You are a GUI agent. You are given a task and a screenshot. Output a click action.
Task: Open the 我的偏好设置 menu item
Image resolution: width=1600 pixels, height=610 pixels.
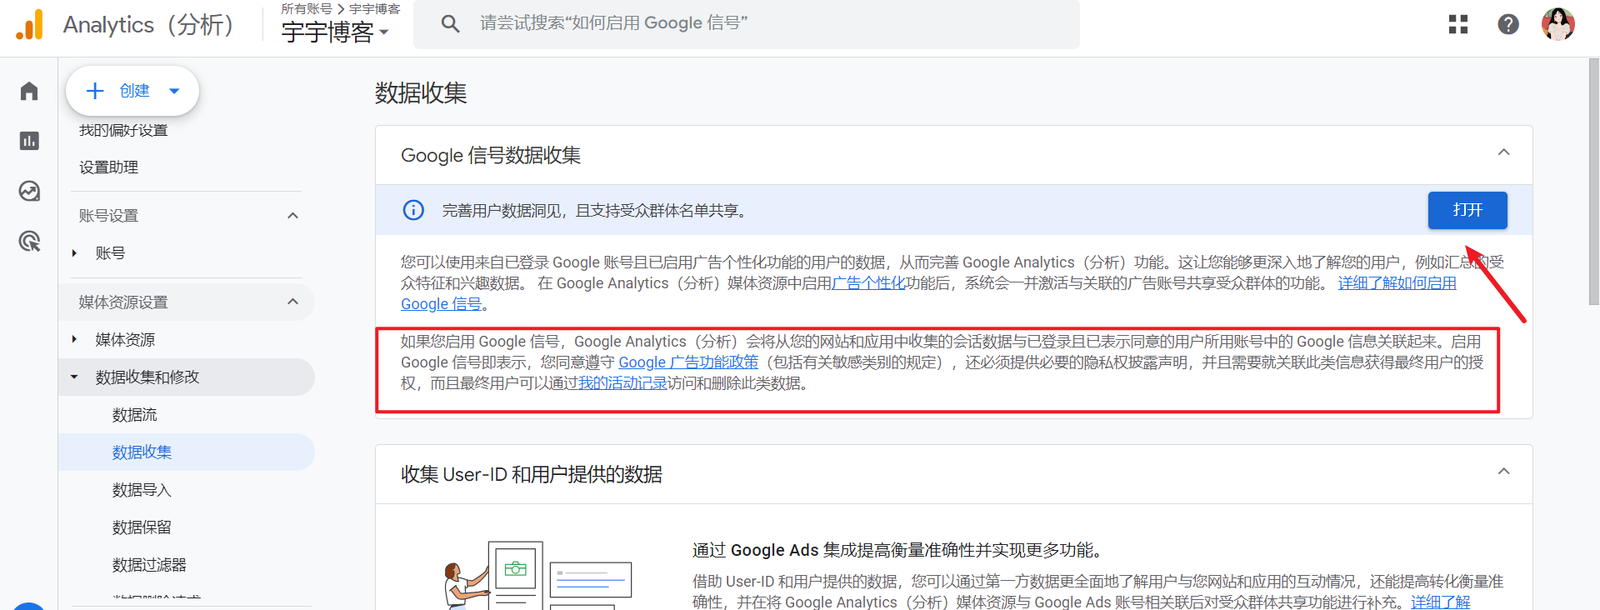point(123,130)
